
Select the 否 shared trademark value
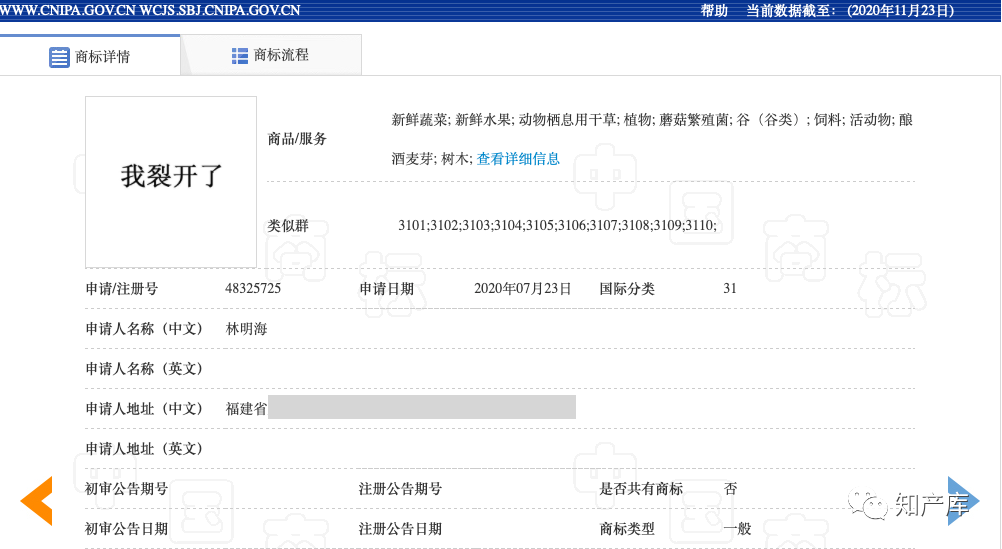click(x=730, y=489)
